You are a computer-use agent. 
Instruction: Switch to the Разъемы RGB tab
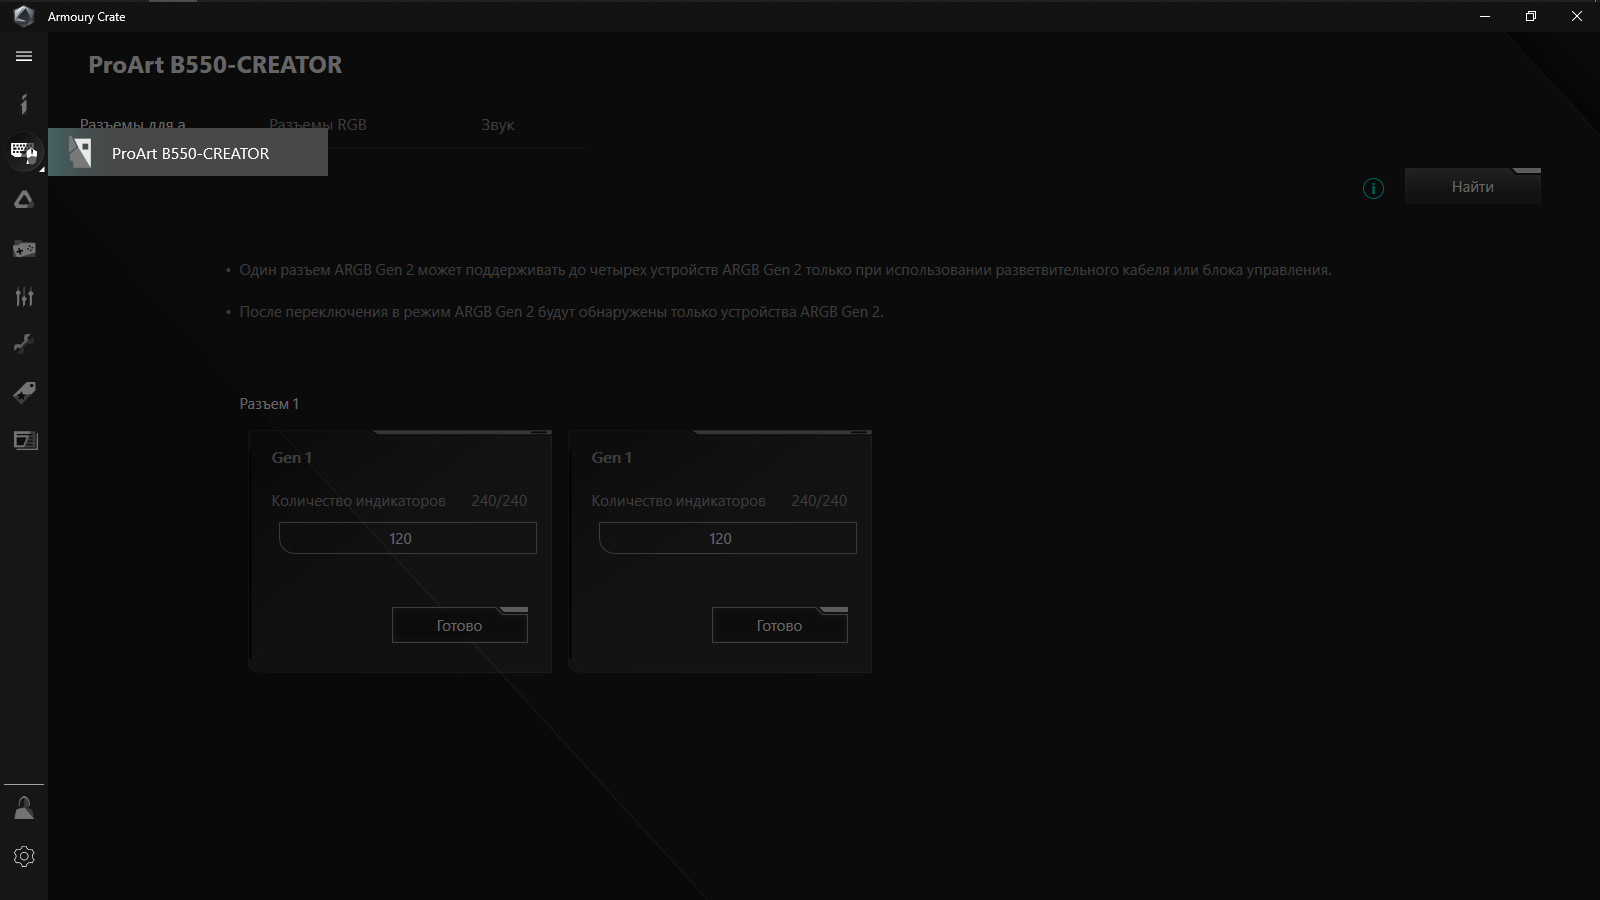(318, 125)
